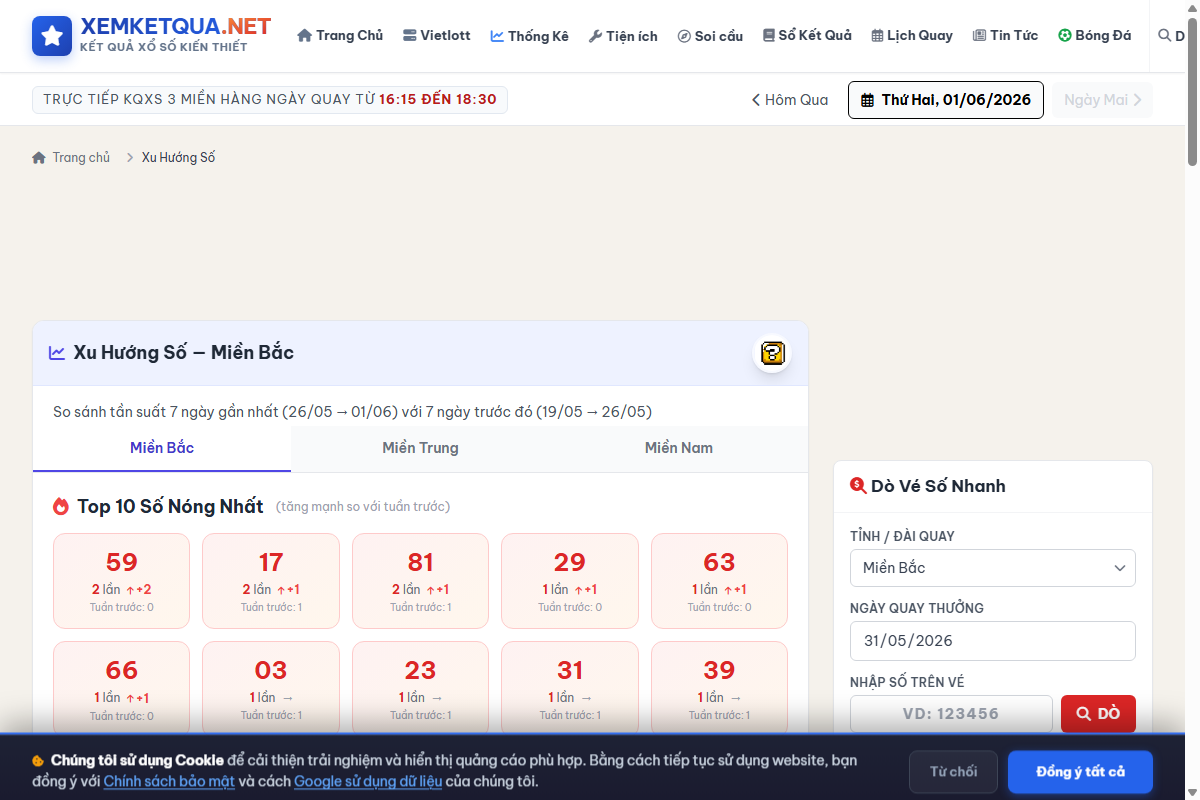Click the red DÒ search button
The height and width of the screenshot is (800, 1200).
(x=1098, y=714)
